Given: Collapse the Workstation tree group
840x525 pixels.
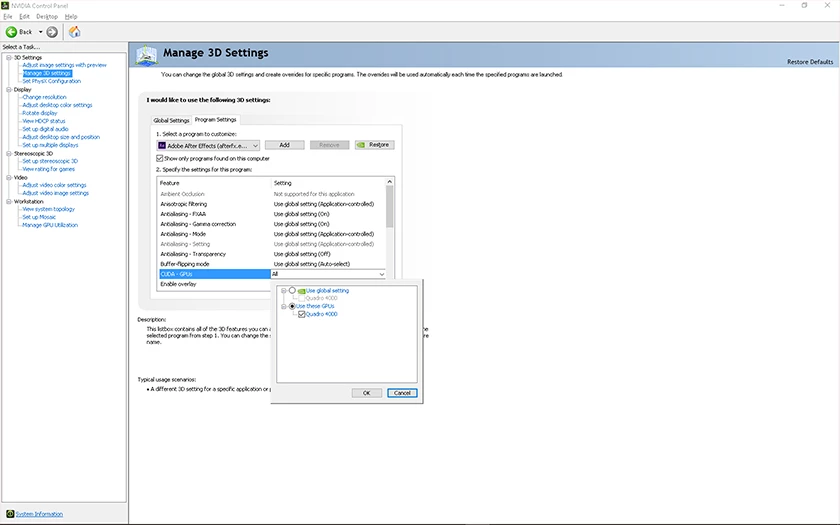Looking at the screenshot, I should [x=9, y=201].
